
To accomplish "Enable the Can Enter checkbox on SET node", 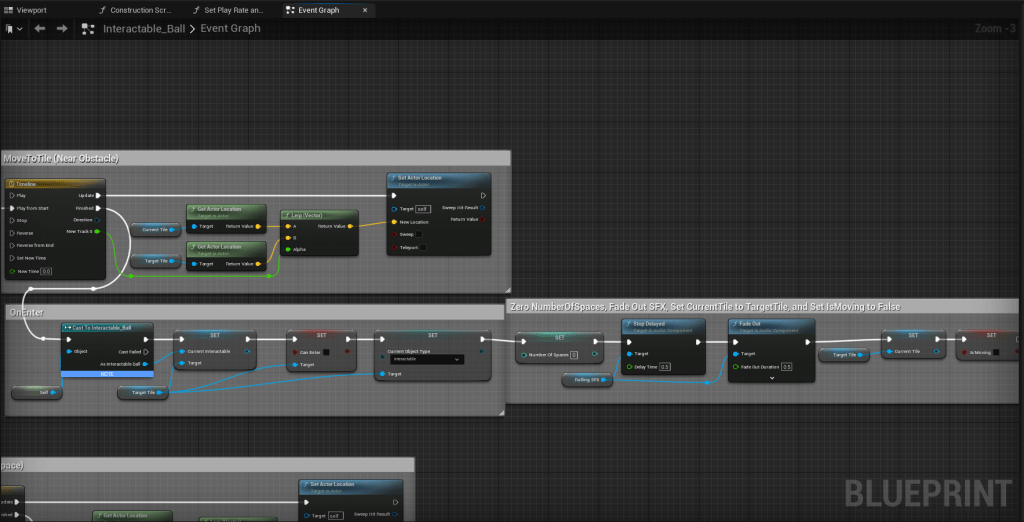I will point(327,351).
